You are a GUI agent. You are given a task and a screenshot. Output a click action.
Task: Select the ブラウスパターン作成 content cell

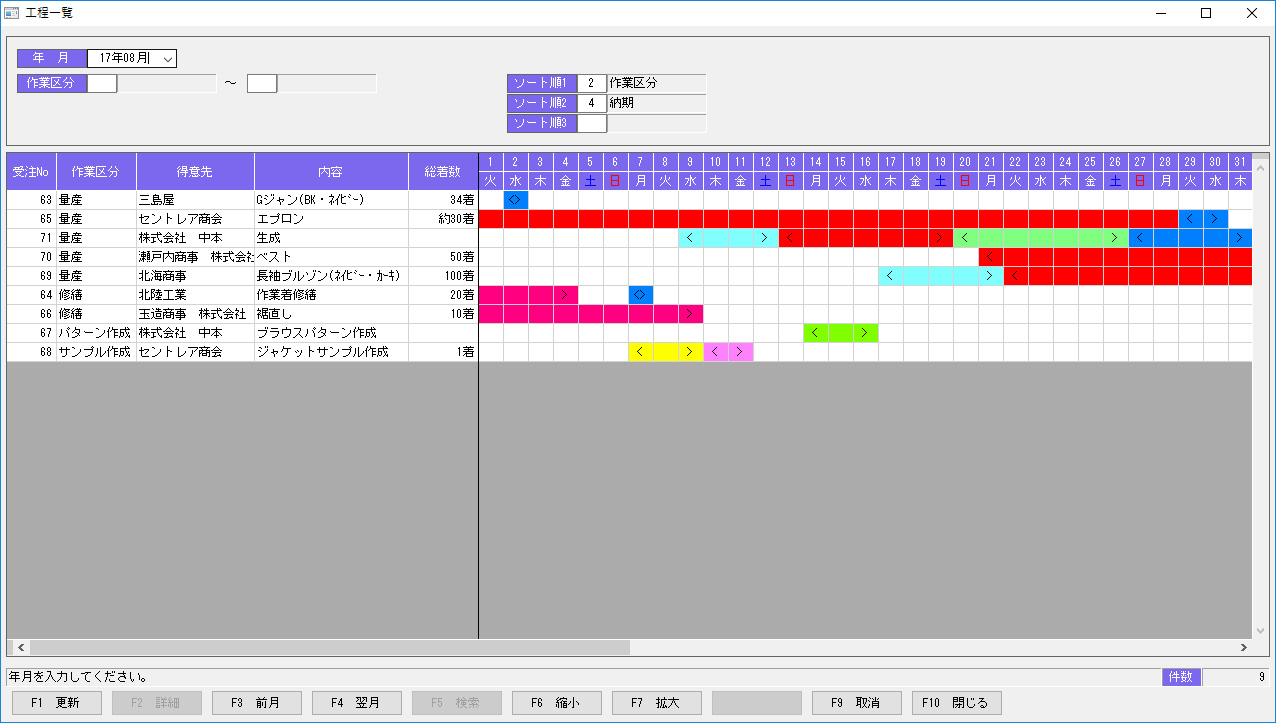(331, 333)
